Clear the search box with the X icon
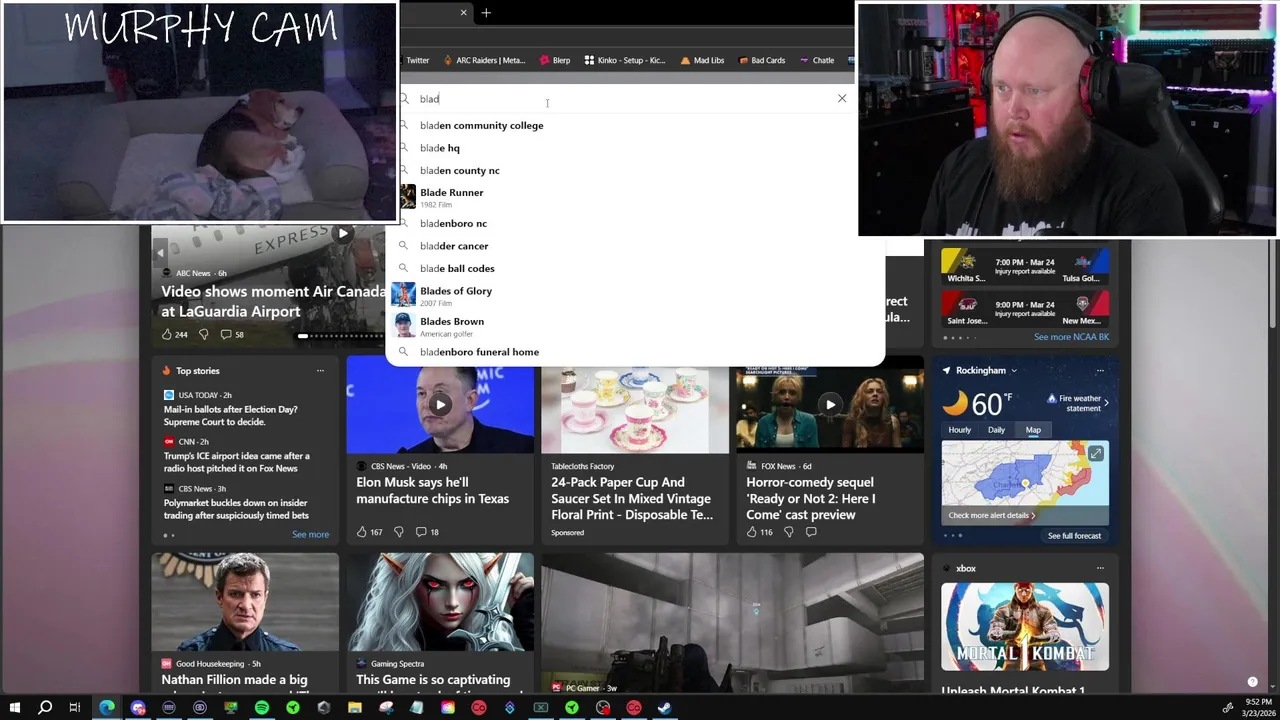The image size is (1280, 720). click(x=842, y=98)
